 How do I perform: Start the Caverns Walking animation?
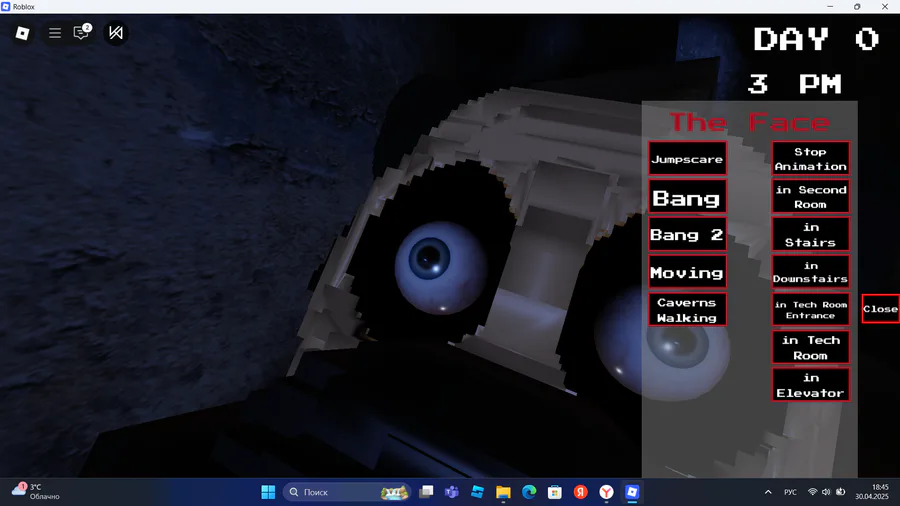[687, 310]
